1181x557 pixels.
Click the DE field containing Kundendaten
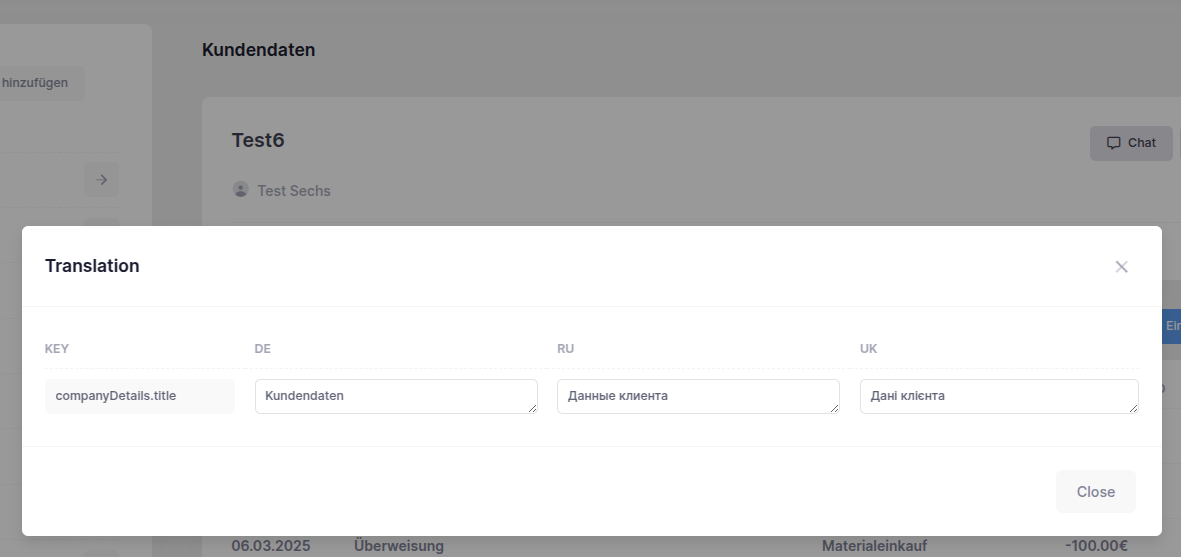(x=395, y=396)
